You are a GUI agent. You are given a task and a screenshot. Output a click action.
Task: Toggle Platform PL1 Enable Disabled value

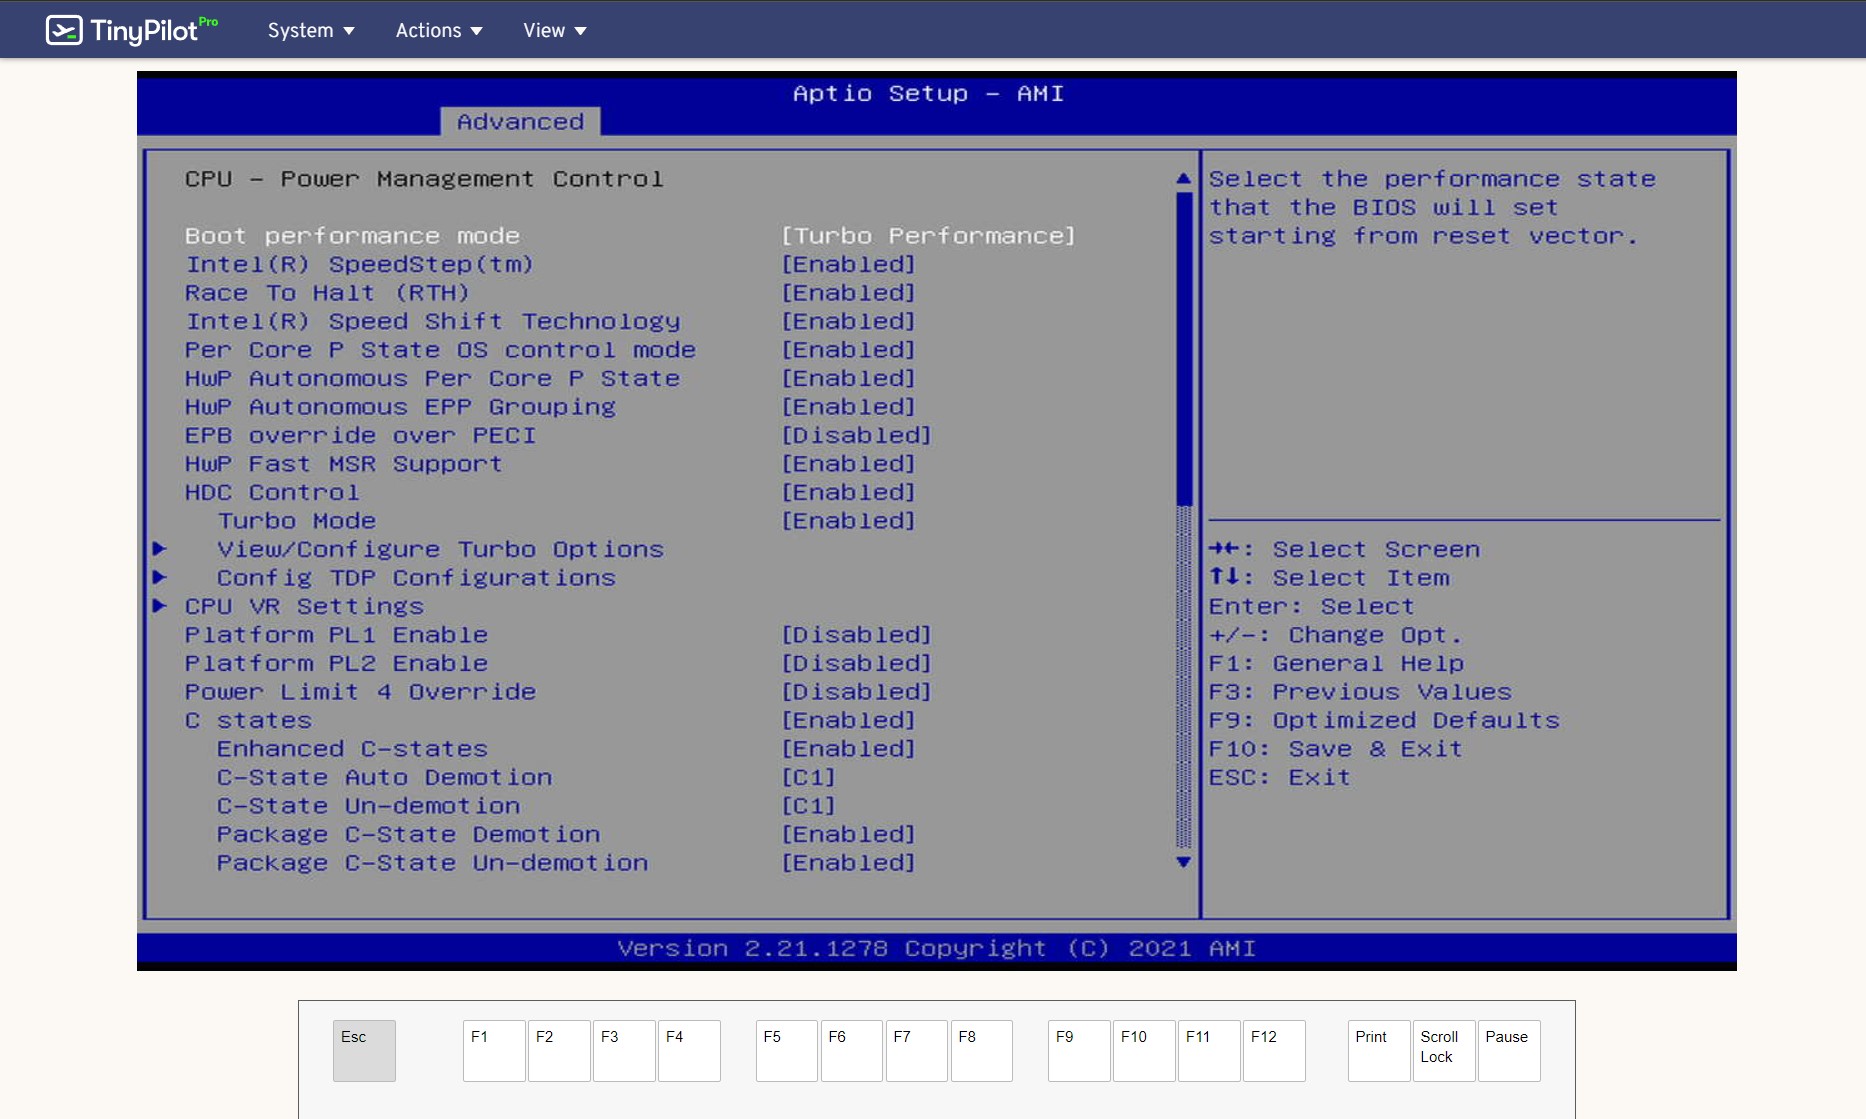tap(856, 635)
